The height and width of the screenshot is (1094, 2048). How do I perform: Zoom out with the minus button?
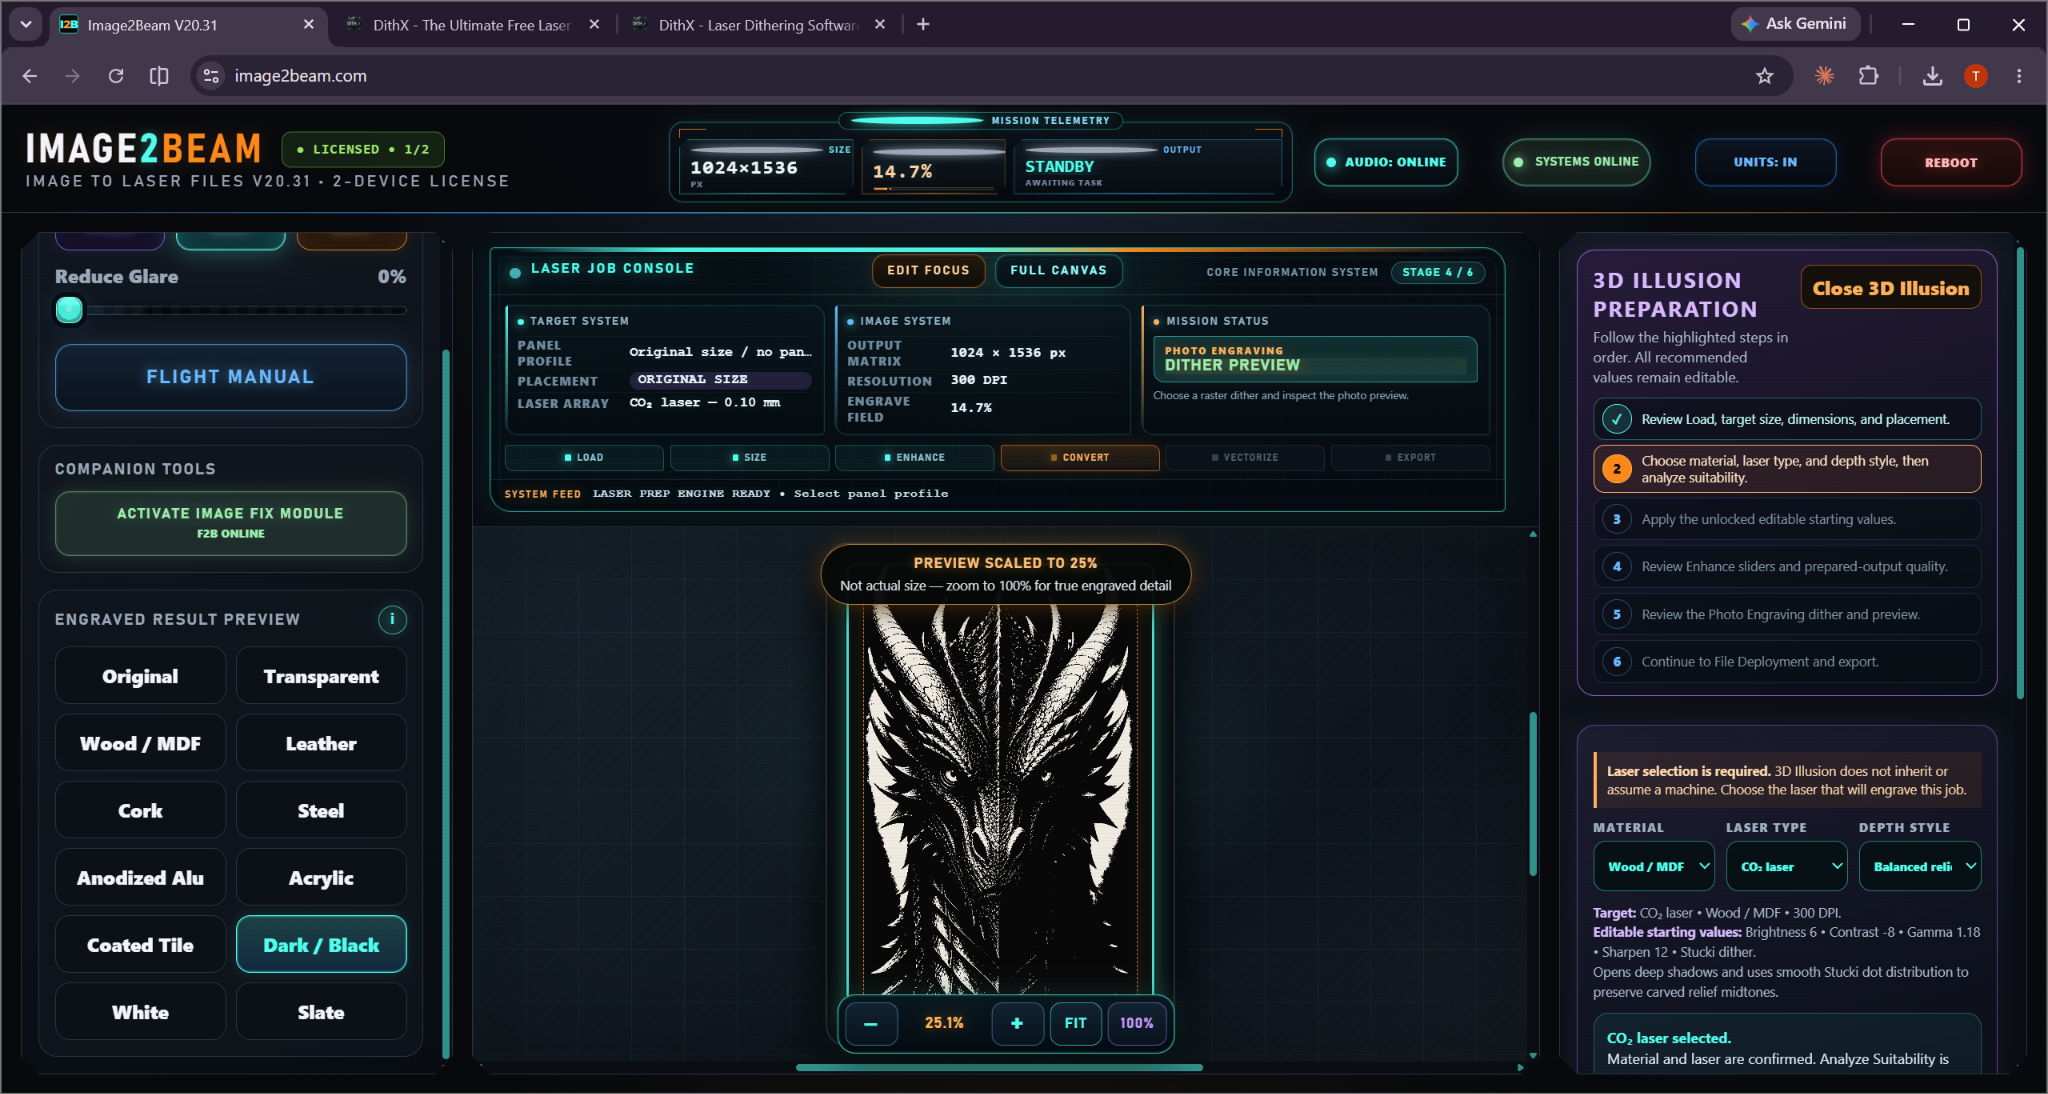870,1023
